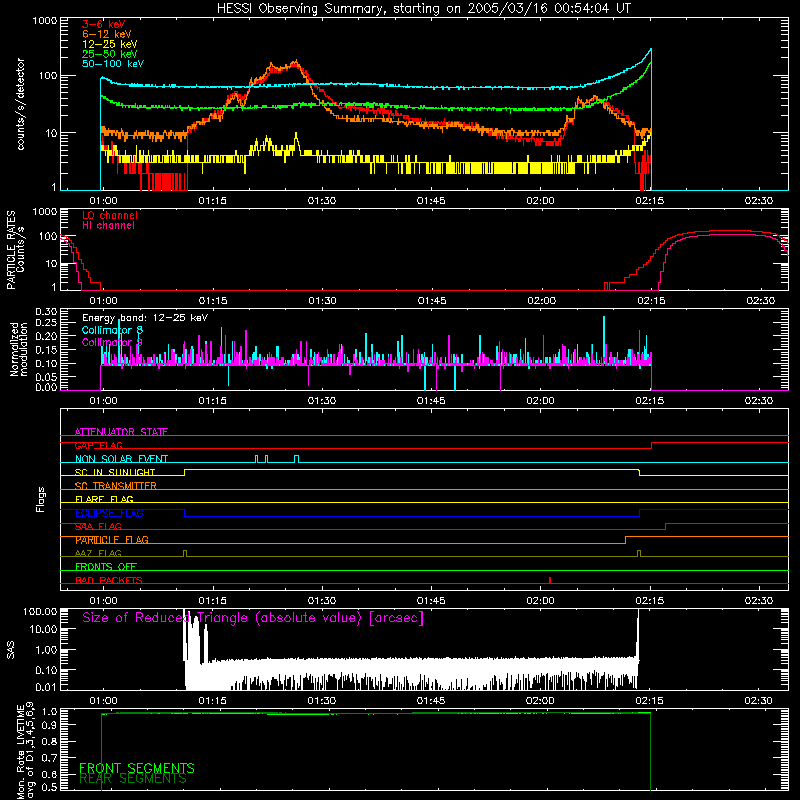Select the SC_IN_SUNLIGHT flag label

click(x=115, y=472)
